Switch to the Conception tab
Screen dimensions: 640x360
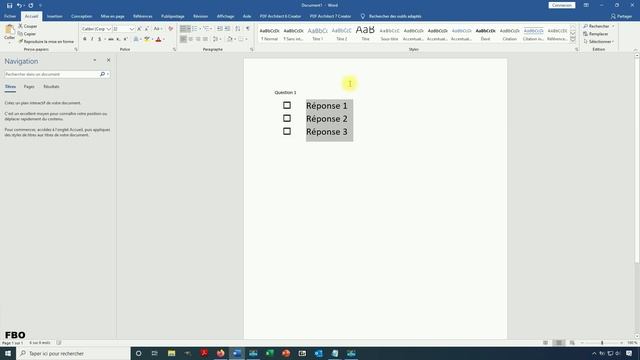pyautogui.click(x=81, y=16)
